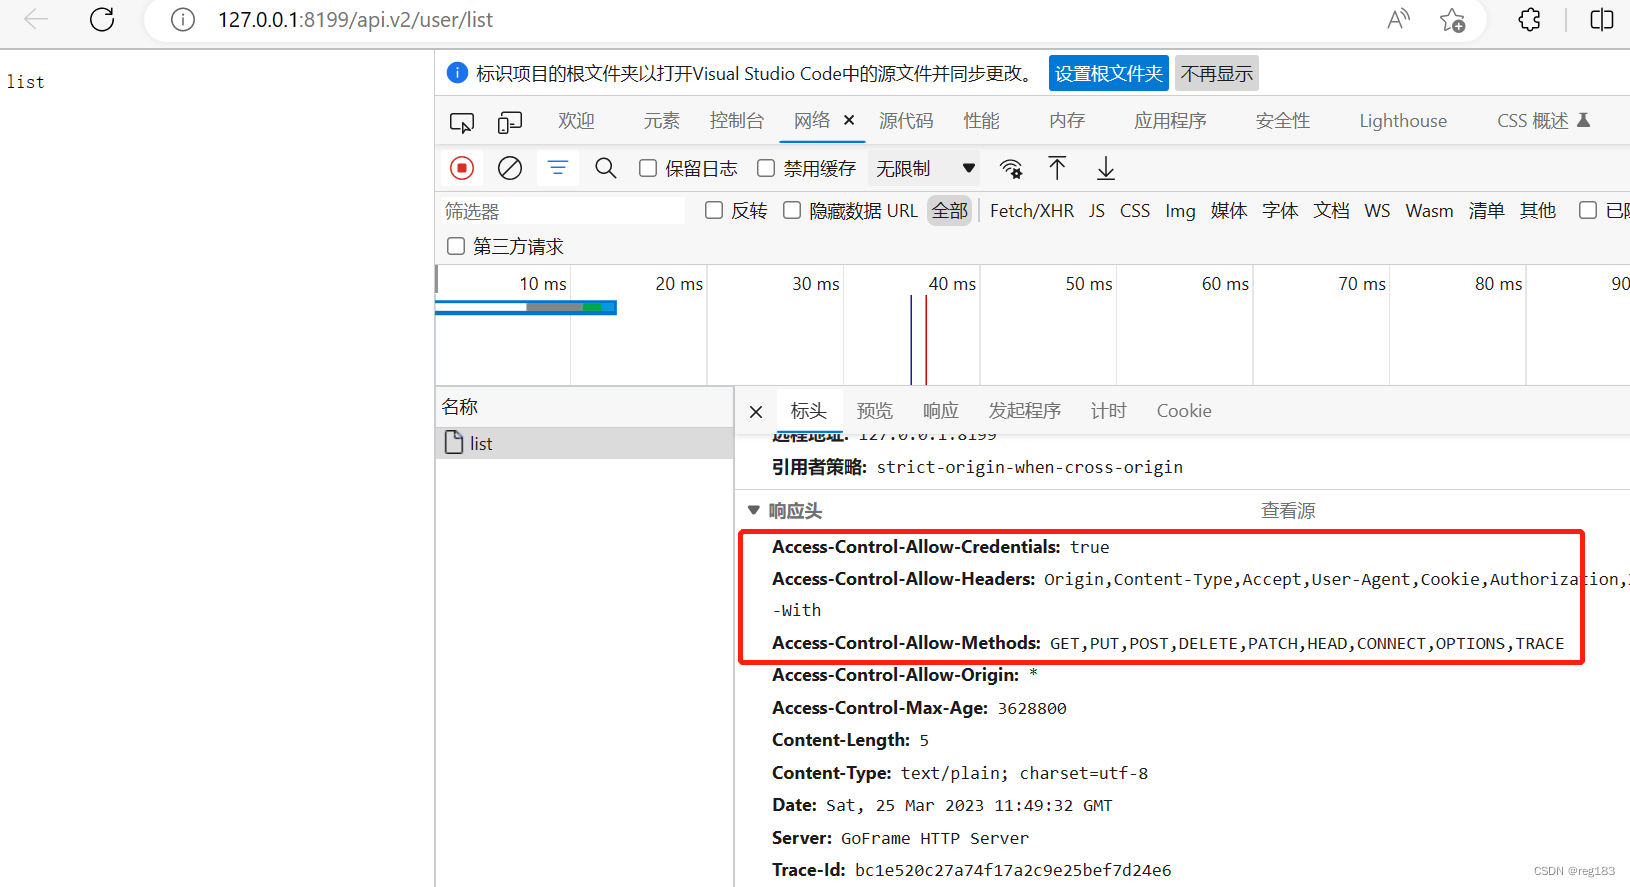Check the checkbox after 其他 filter
Screen dimensions: 1630x887
[x=1588, y=210]
